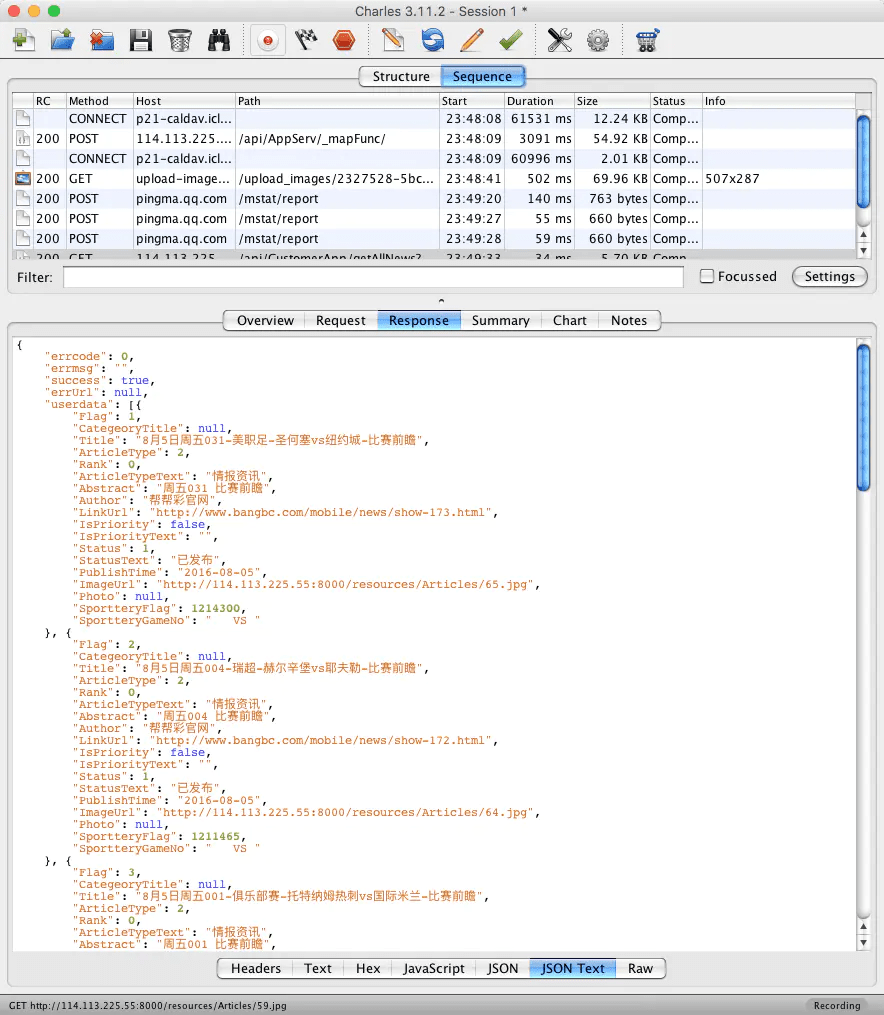Click the response pane scroll down arrow

pos(863,943)
